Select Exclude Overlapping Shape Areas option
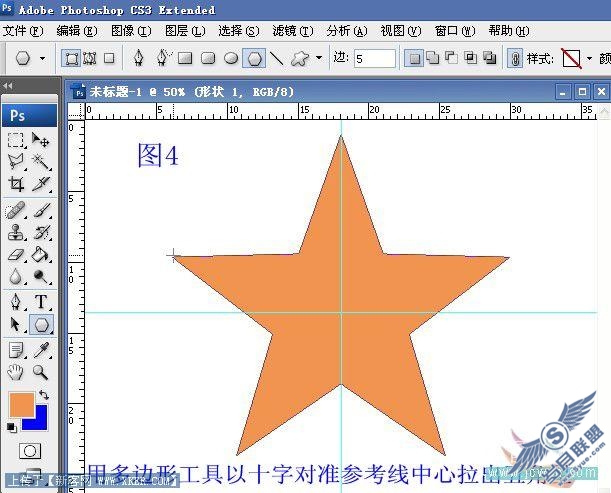 tap(490, 58)
